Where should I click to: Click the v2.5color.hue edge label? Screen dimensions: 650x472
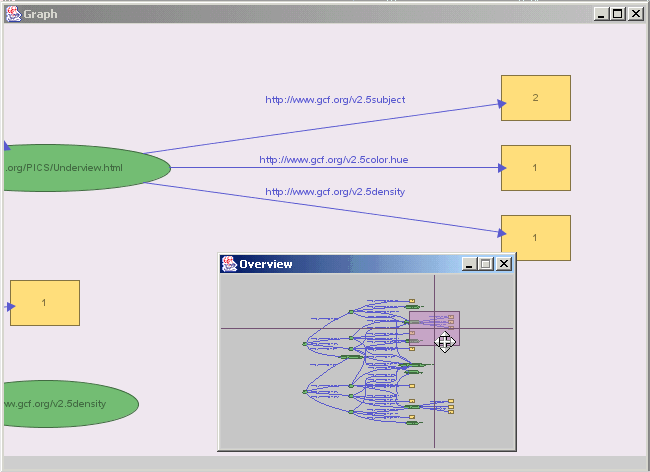click(333, 159)
